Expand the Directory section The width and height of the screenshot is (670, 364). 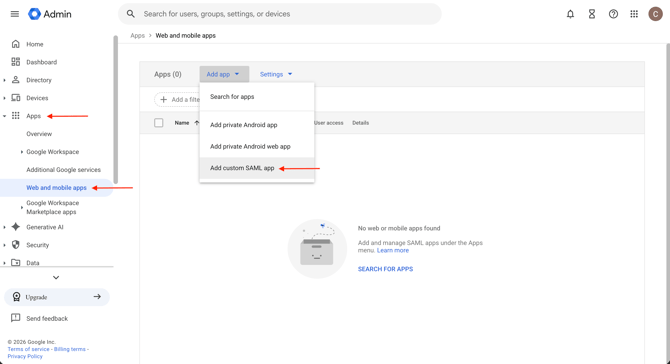tap(4, 80)
